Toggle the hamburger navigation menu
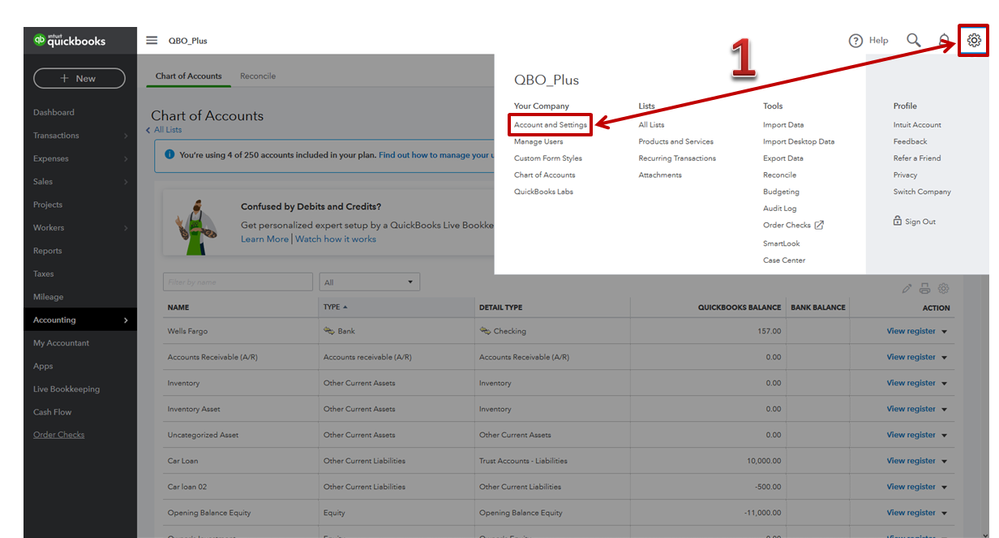This screenshot has width=999, height=538. 152,40
